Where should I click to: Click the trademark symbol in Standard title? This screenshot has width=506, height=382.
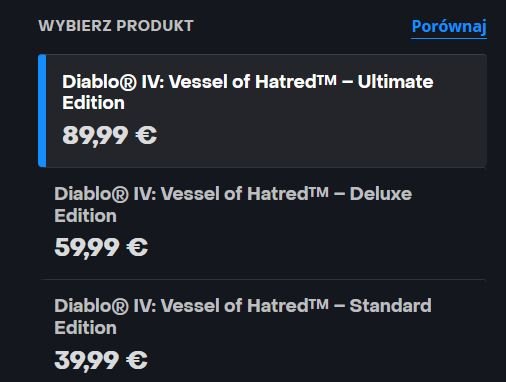click(319, 304)
